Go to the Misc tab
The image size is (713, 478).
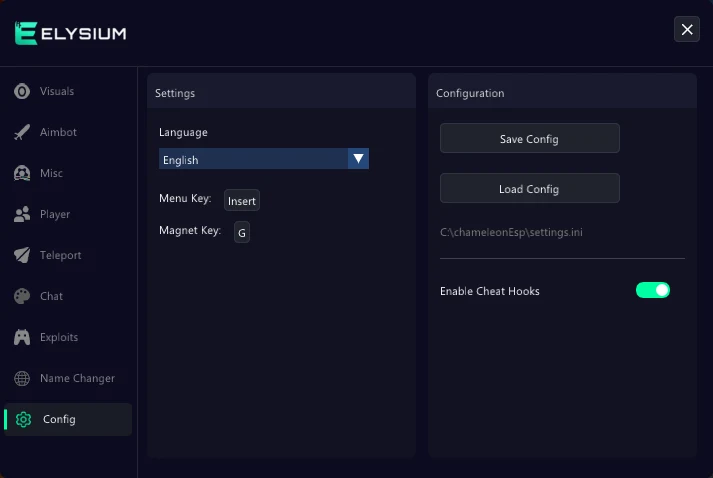tap(51, 173)
